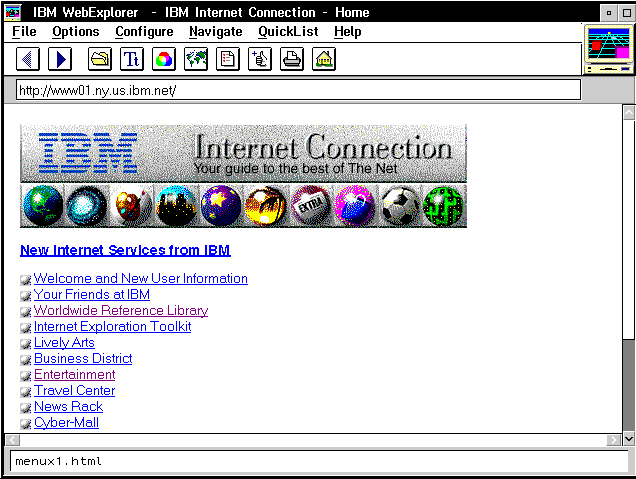Click the green circuit board sphere
This screenshot has width=636, height=479.
tap(443, 206)
